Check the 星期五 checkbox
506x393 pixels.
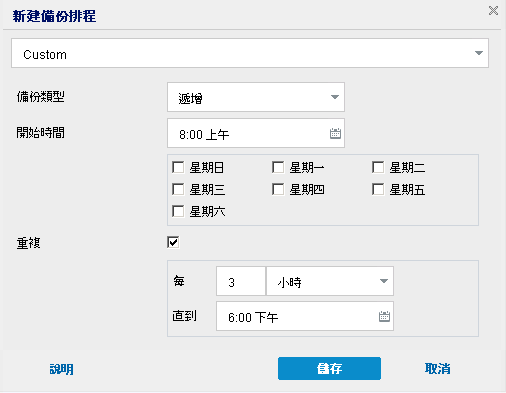tap(378, 189)
